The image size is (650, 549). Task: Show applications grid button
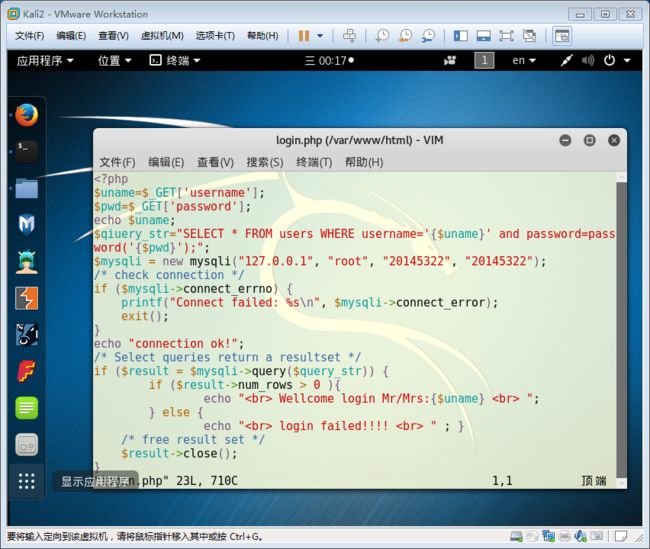(27, 481)
